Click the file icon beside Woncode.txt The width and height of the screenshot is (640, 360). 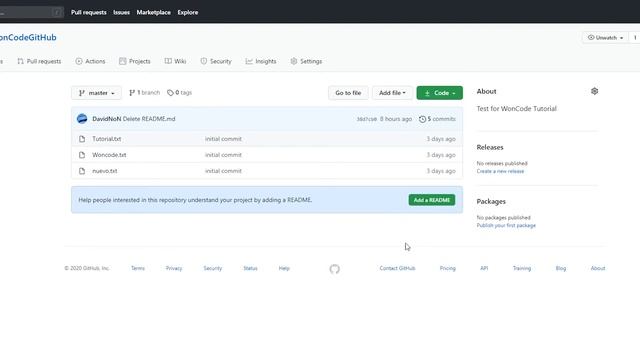[82, 155]
